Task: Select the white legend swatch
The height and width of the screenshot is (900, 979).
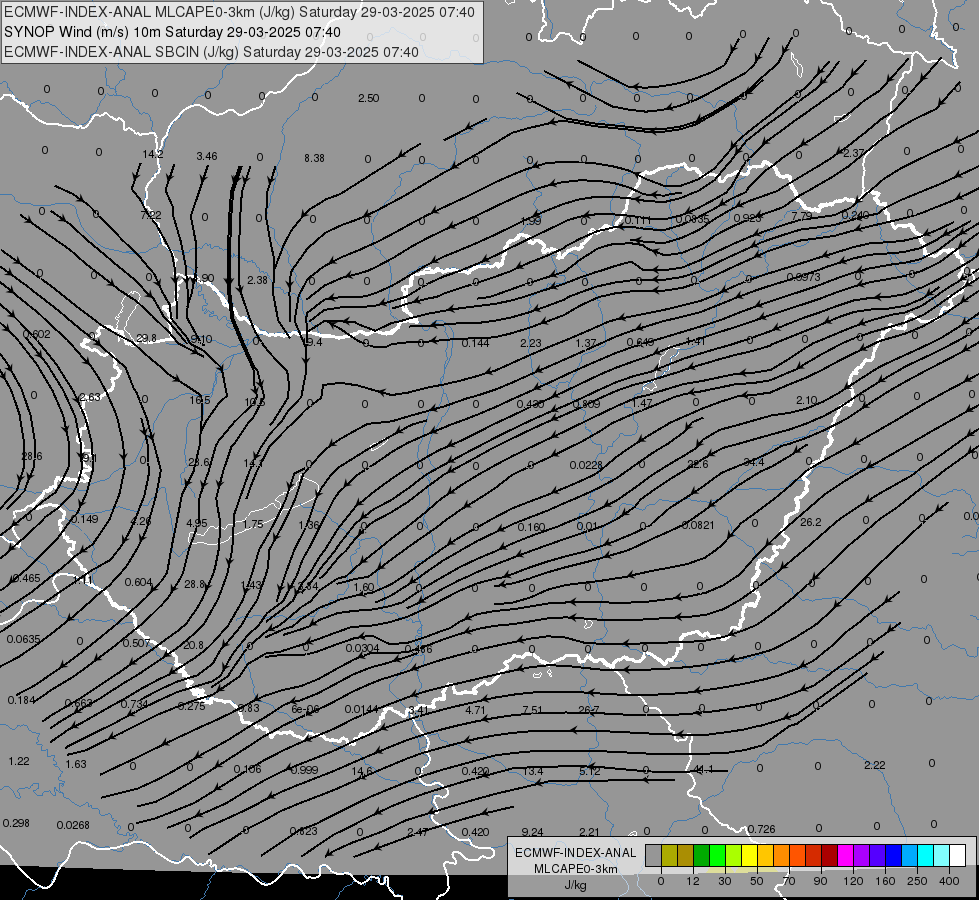Action: click(958, 855)
